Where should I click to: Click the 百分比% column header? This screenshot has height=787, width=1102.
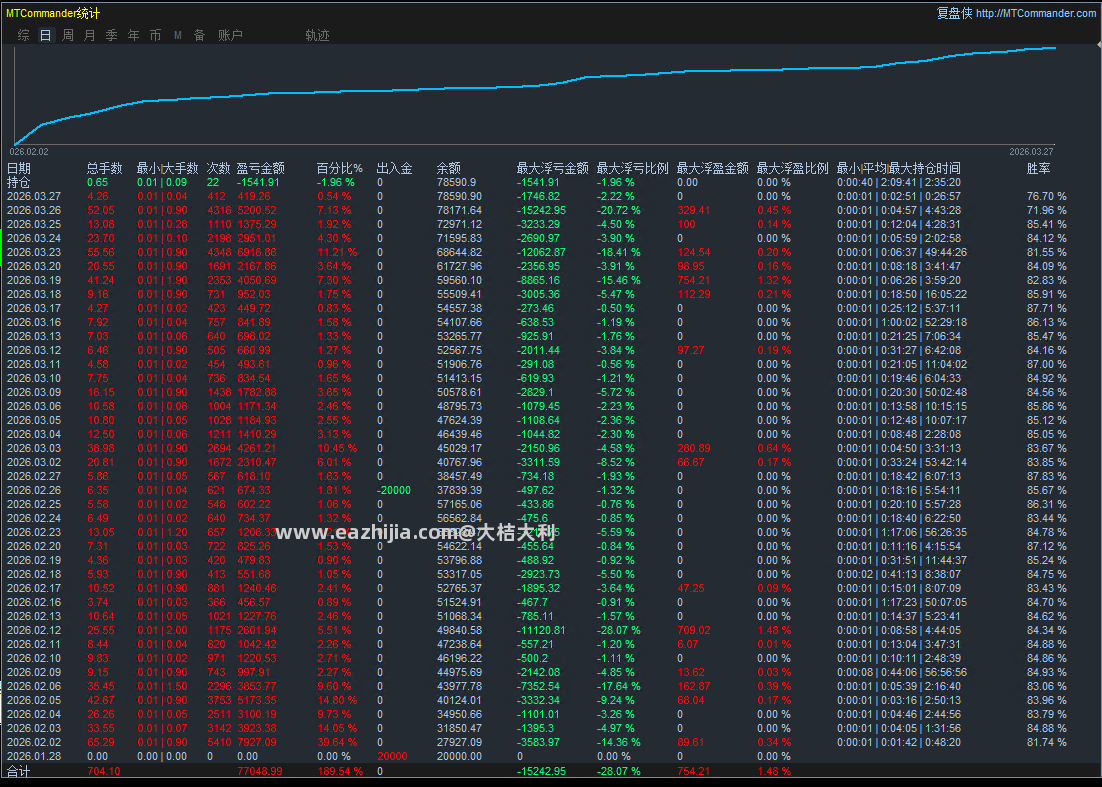339,169
